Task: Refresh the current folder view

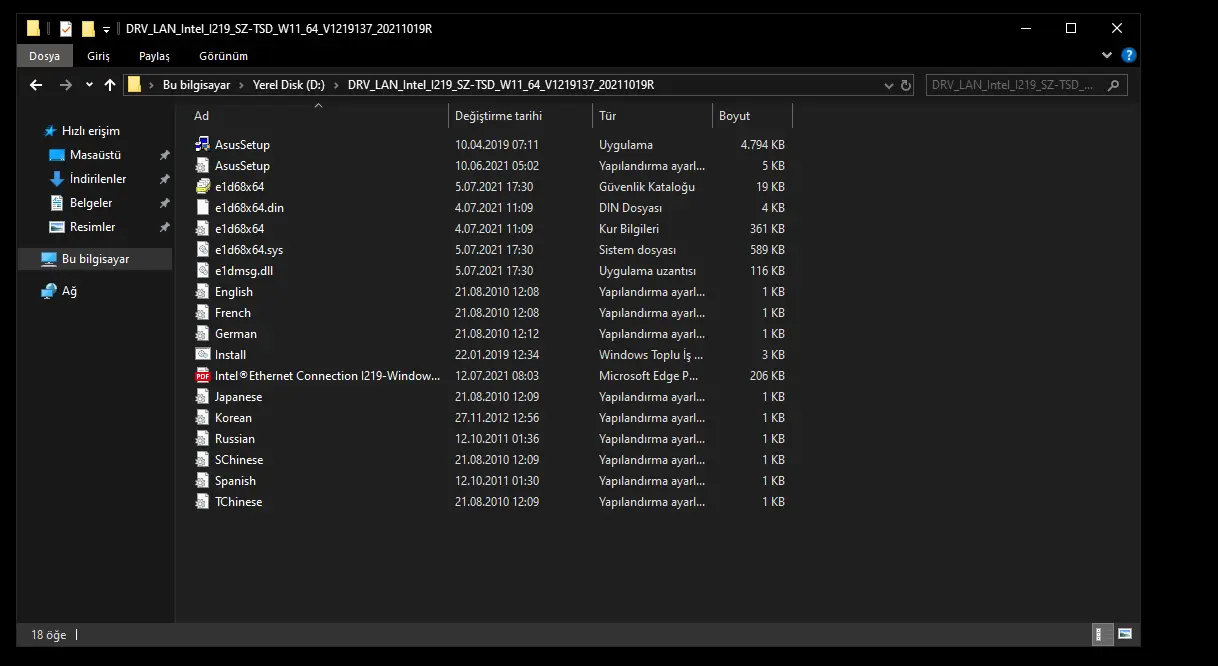Action: tap(905, 85)
